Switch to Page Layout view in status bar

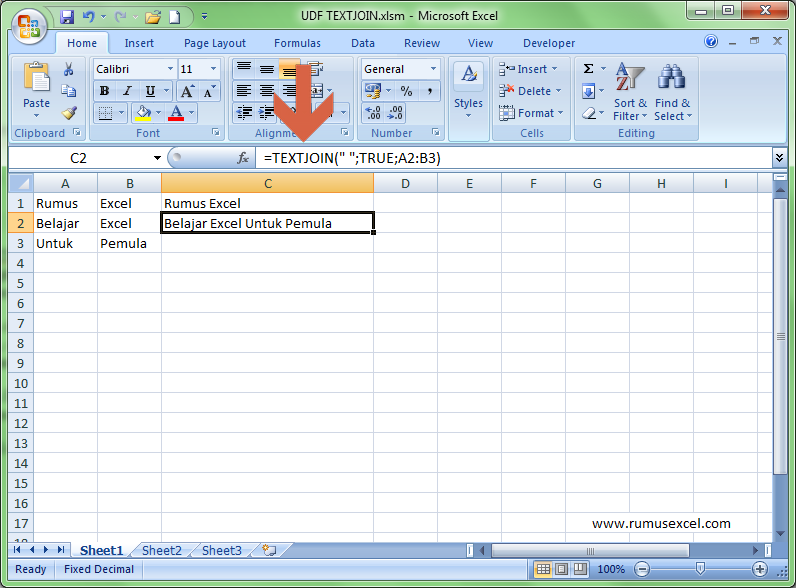tap(561, 569)
